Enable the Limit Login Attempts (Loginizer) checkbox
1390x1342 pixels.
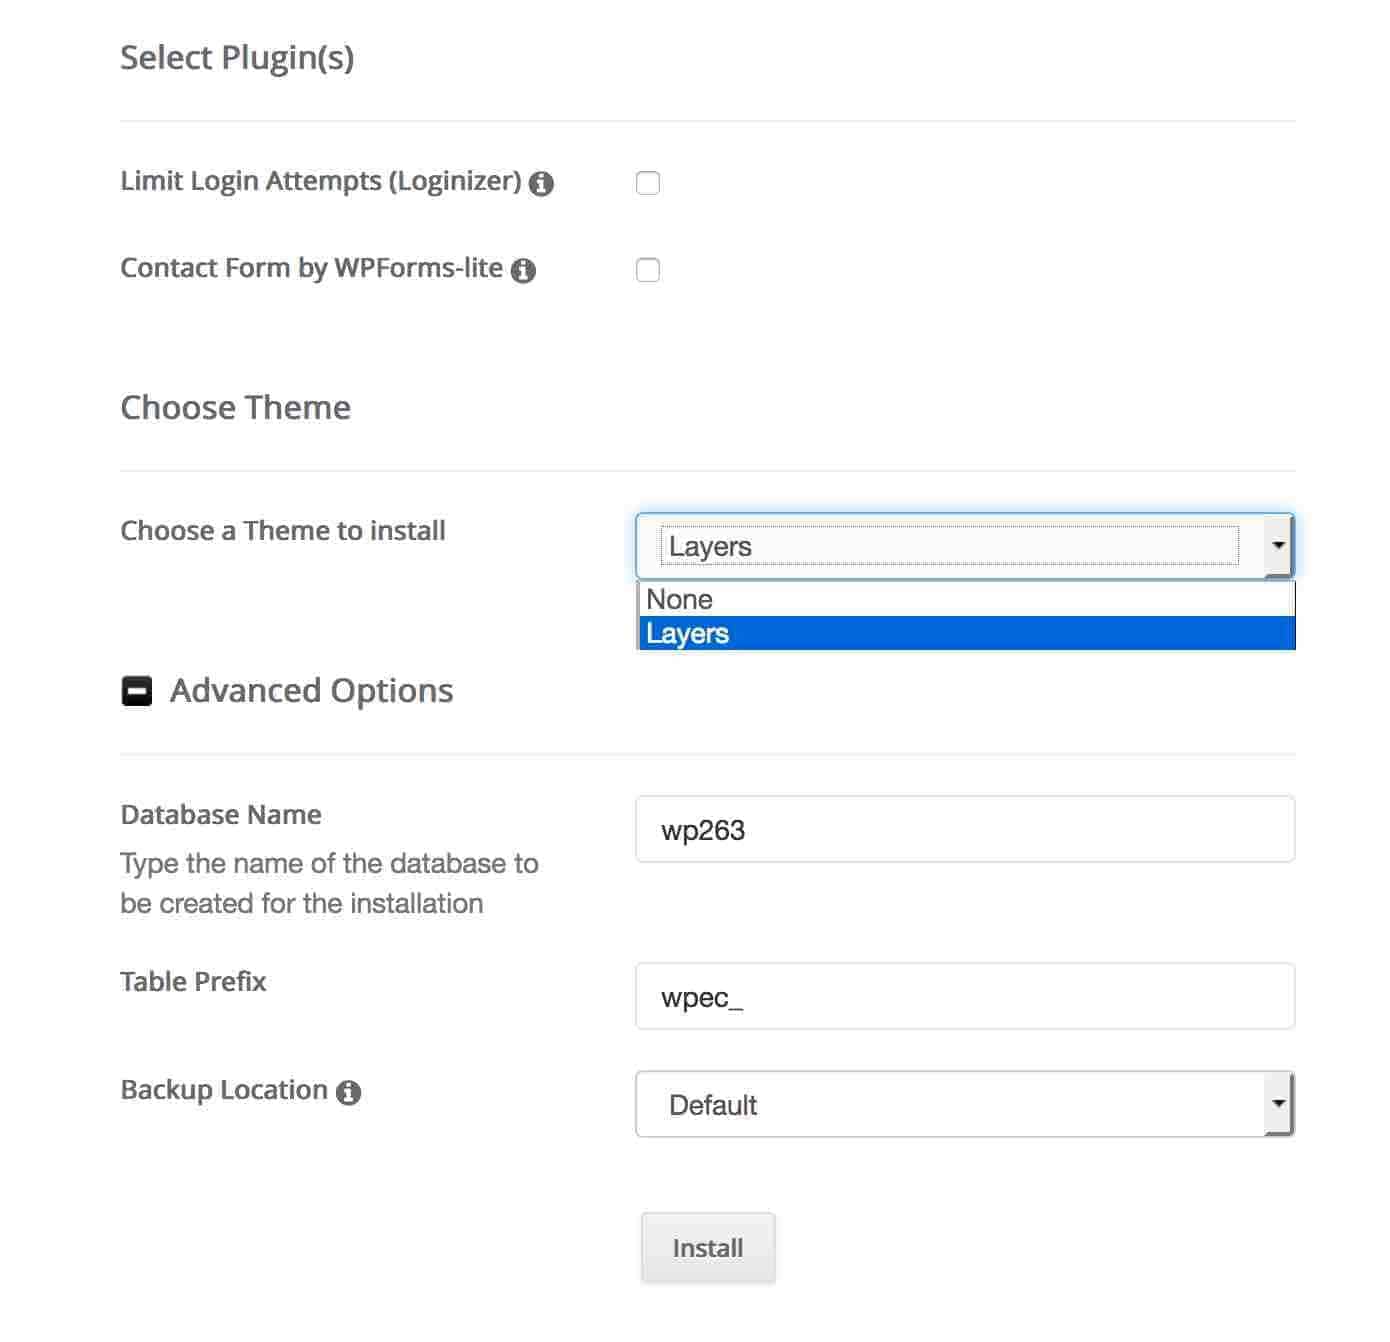pos(647,182)
